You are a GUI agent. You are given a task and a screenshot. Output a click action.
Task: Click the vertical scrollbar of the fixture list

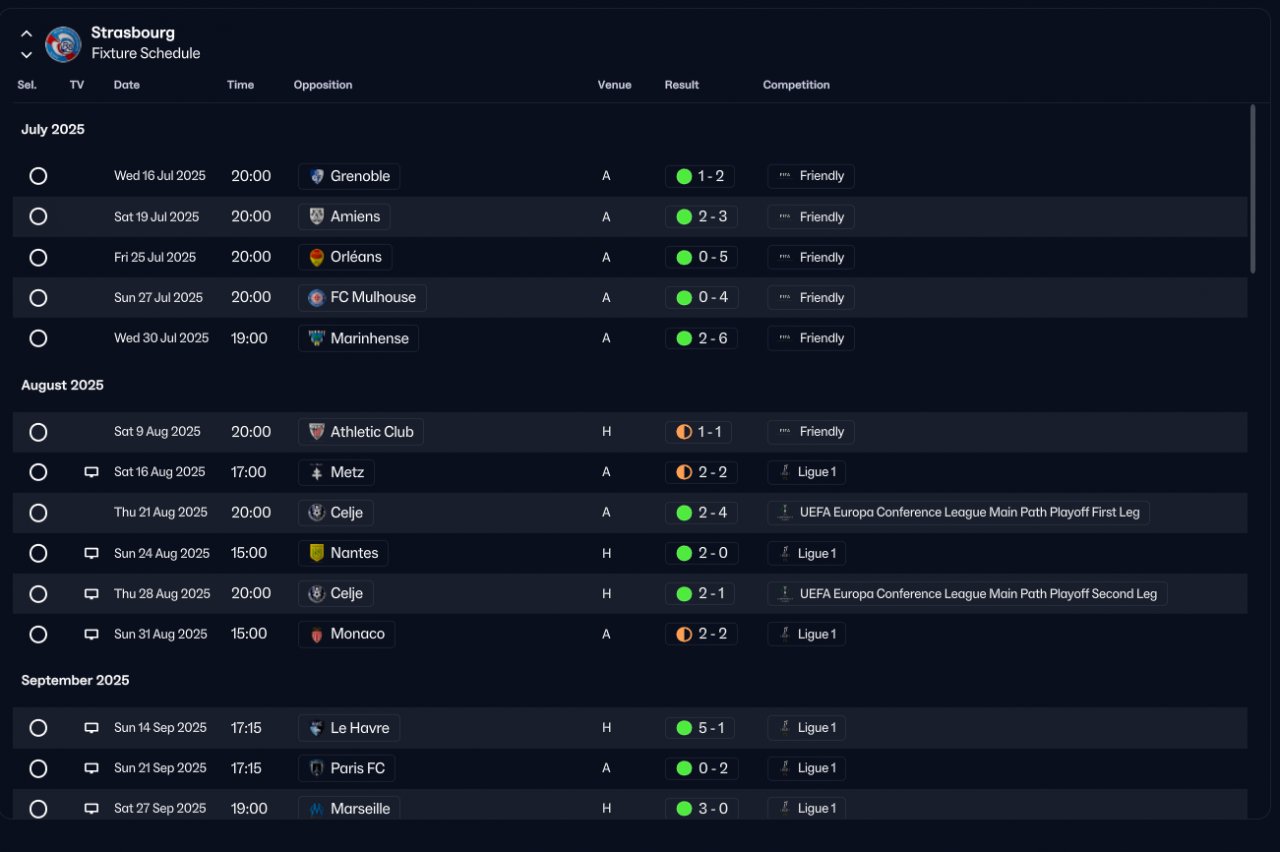1252,188
